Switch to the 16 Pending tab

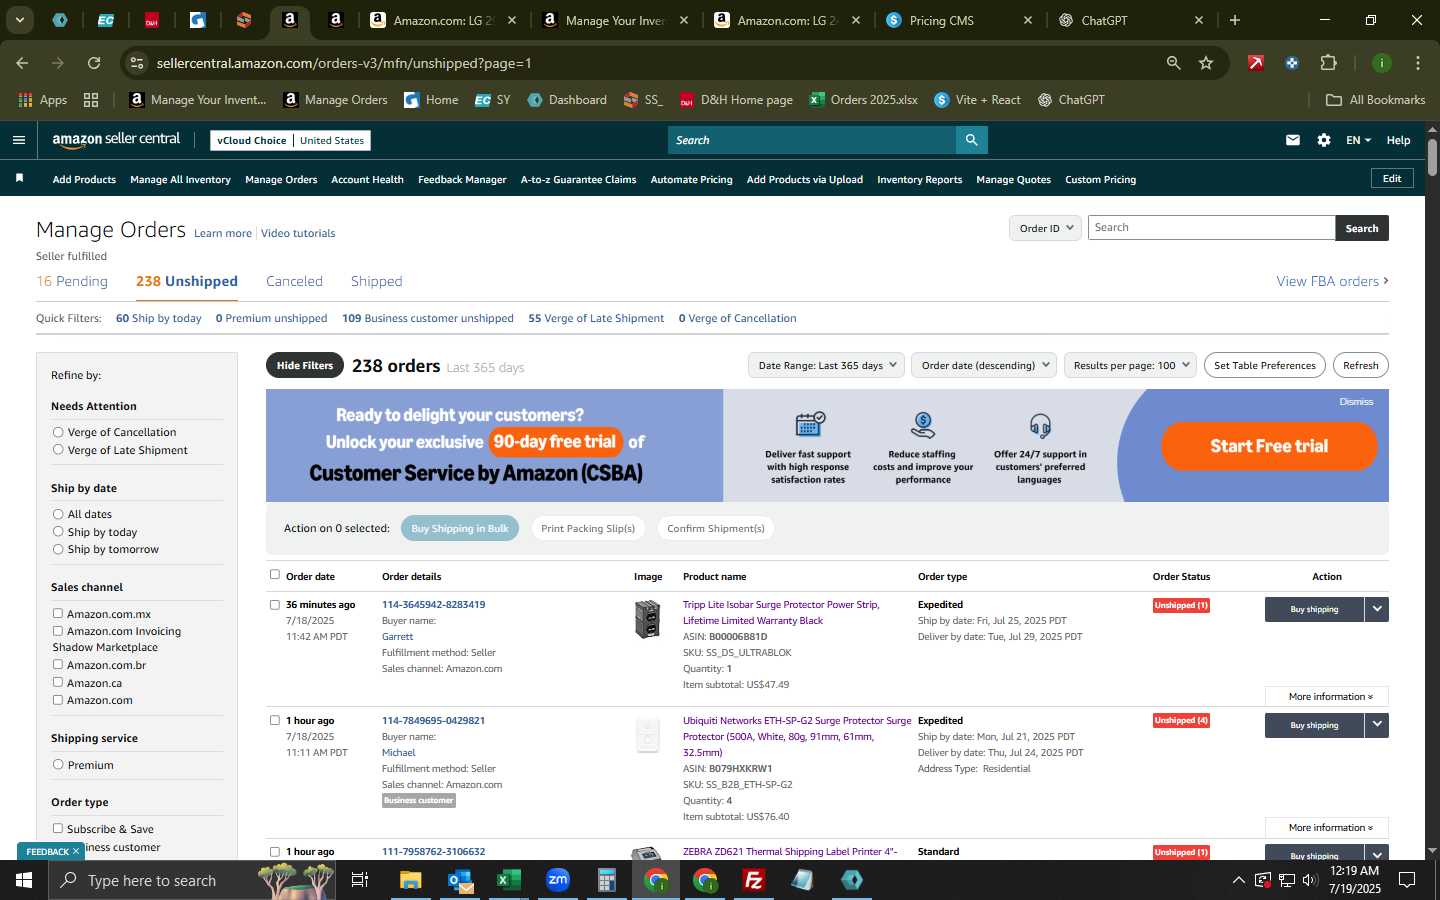[72, 281]
